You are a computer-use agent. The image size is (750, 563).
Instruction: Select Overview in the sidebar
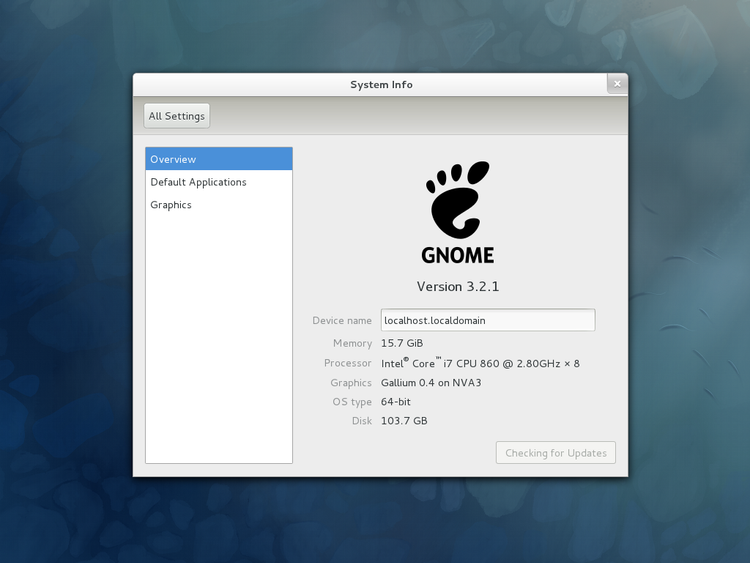tap(218, 159)
